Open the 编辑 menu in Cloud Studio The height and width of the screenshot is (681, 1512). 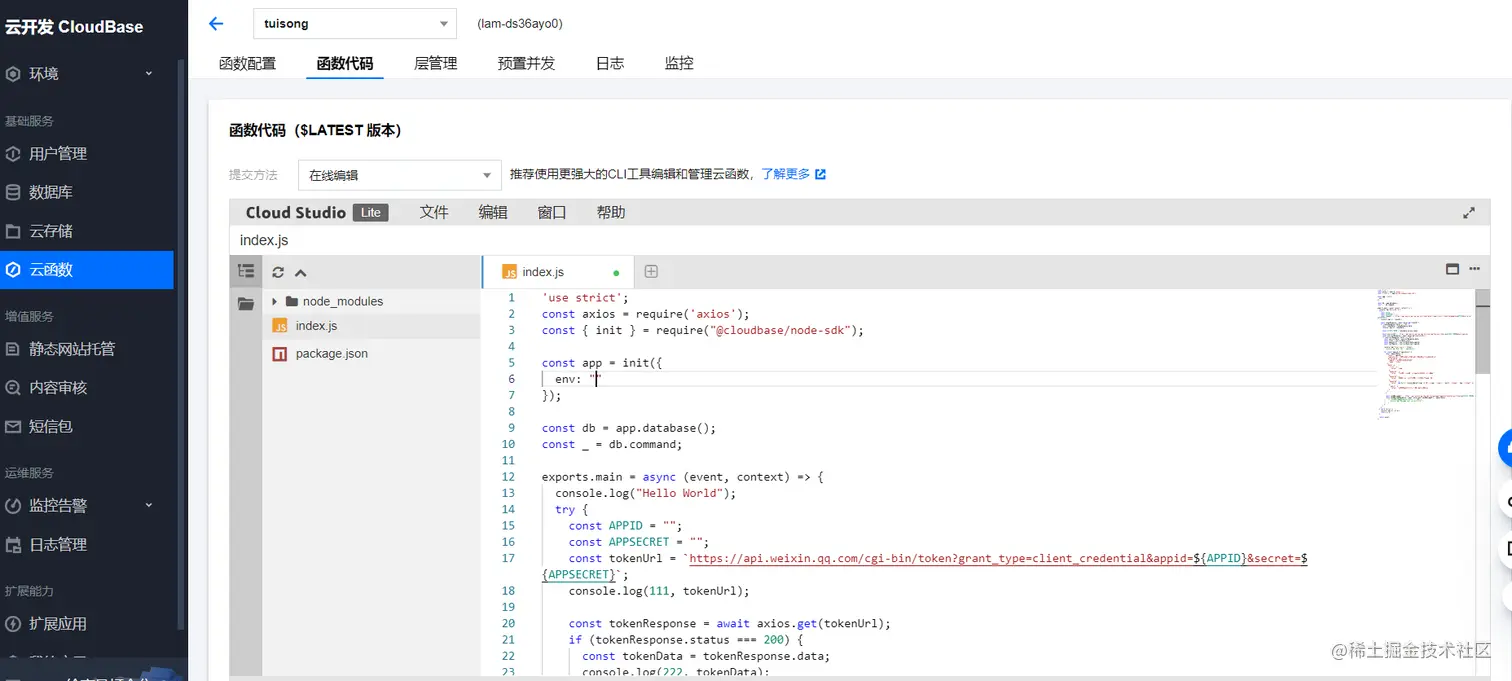click(493, 212)
